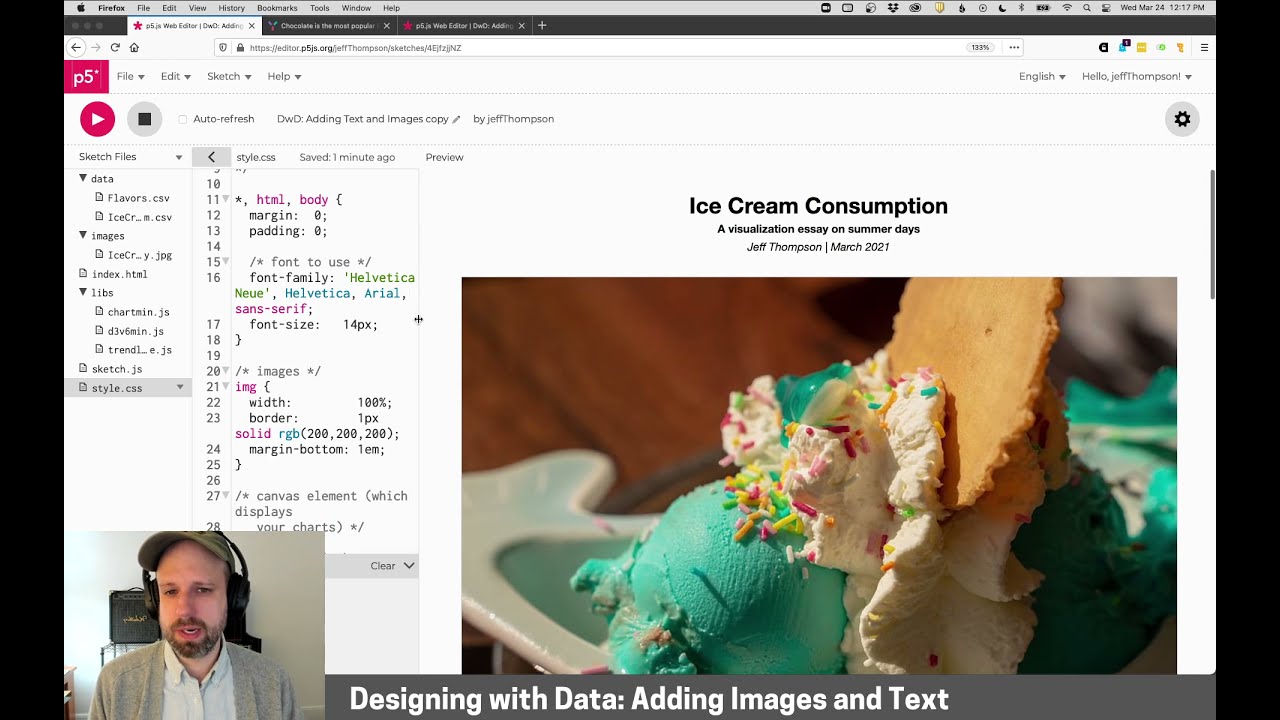
Task: Clear the console output
Action: tap(383, 566)
